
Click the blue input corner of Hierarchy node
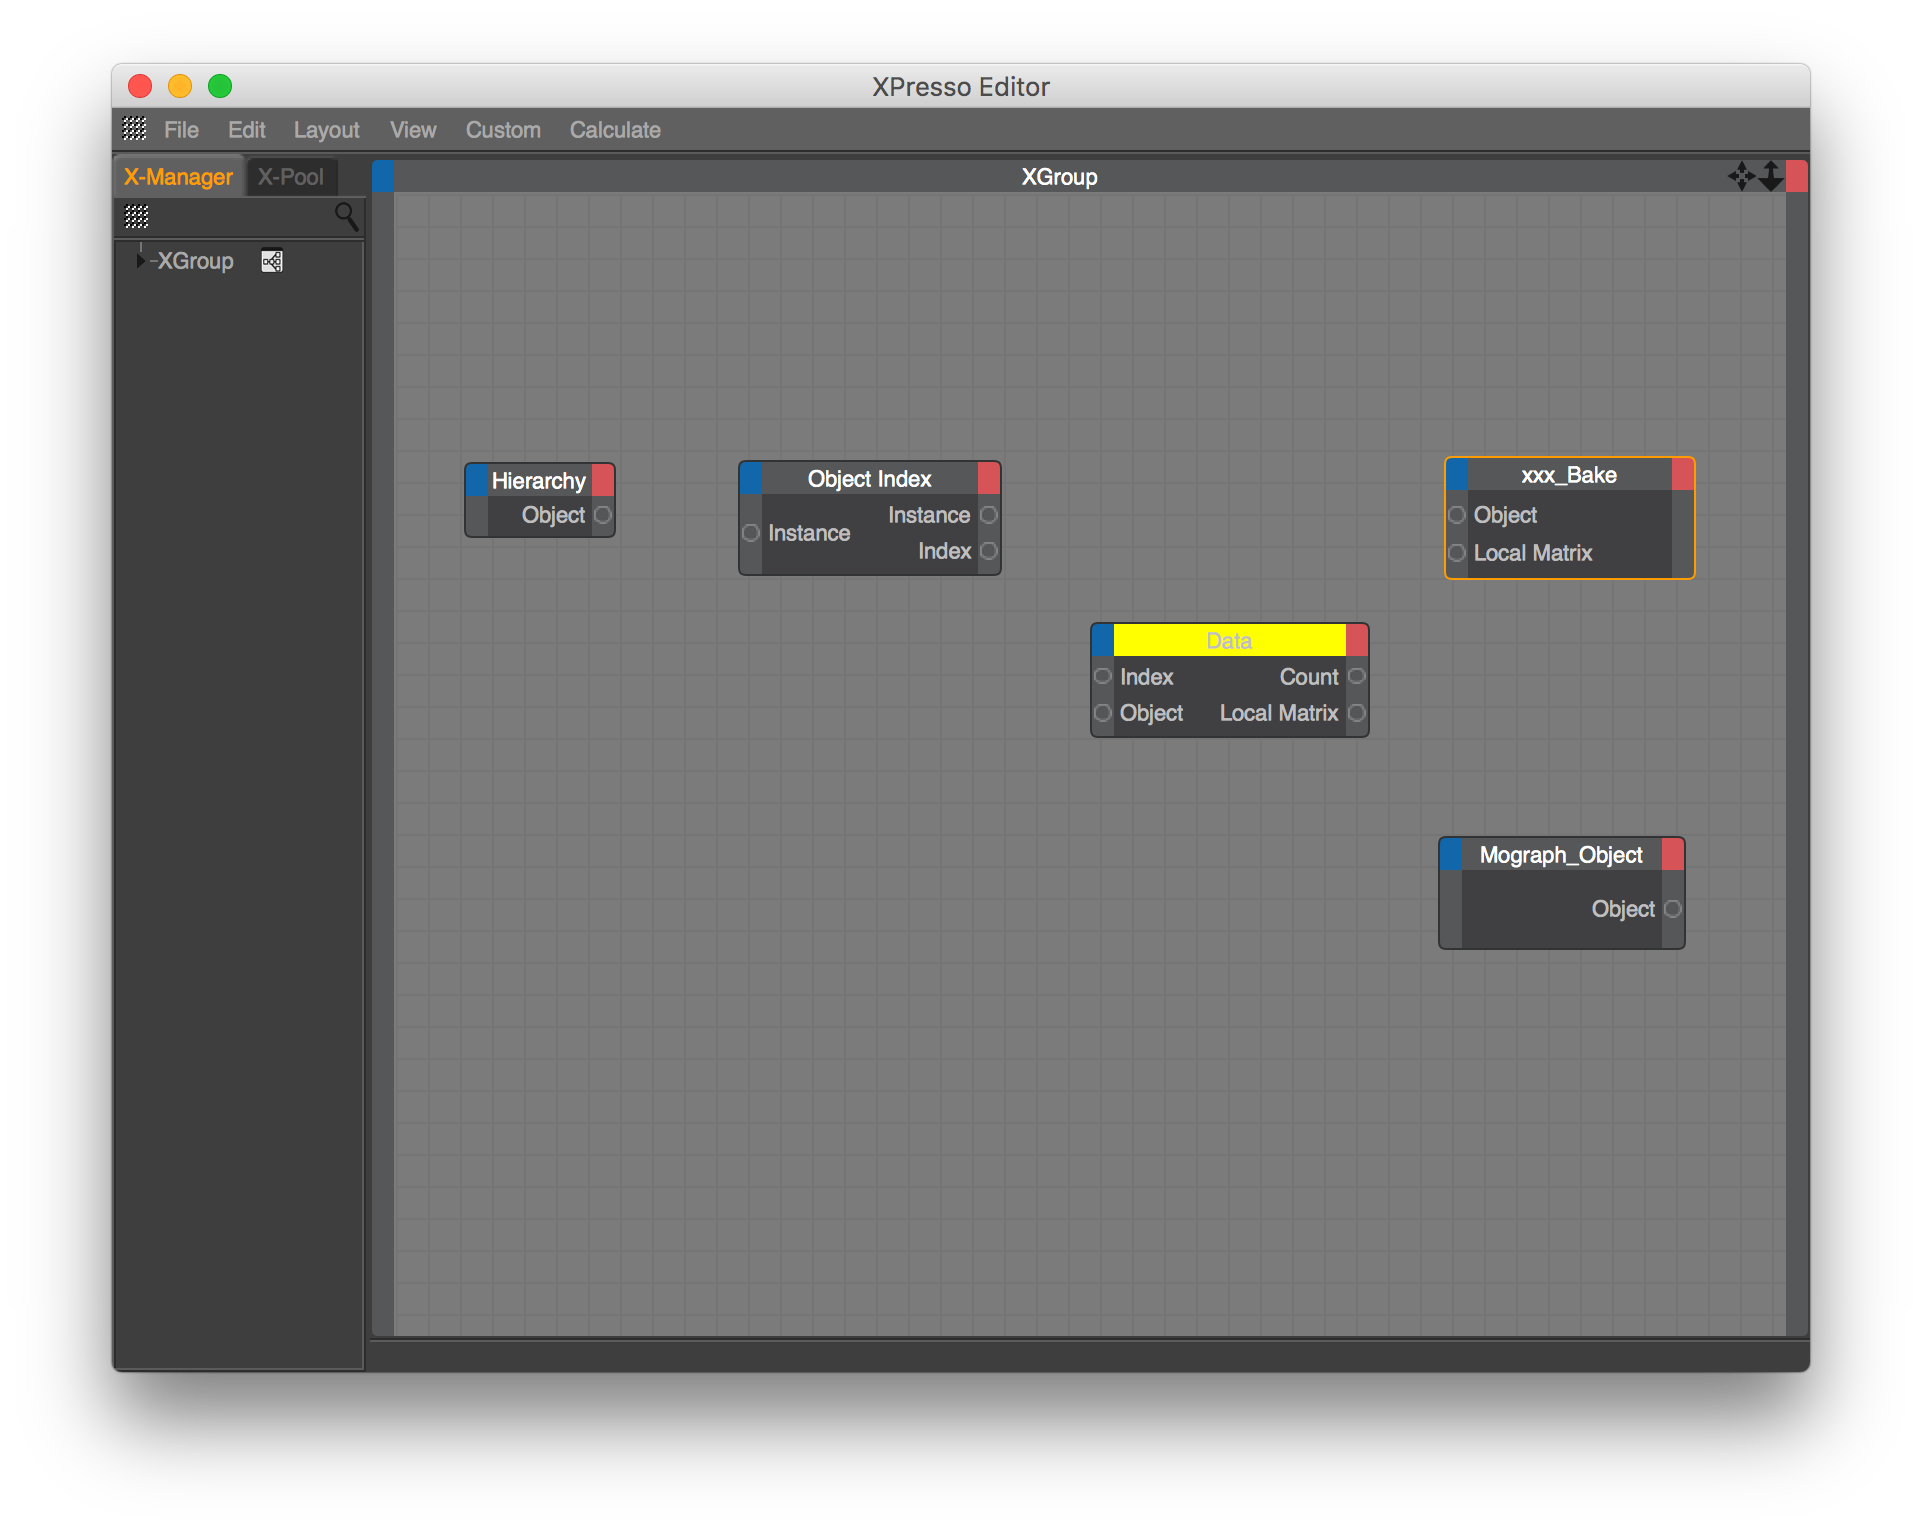[477, 480]
